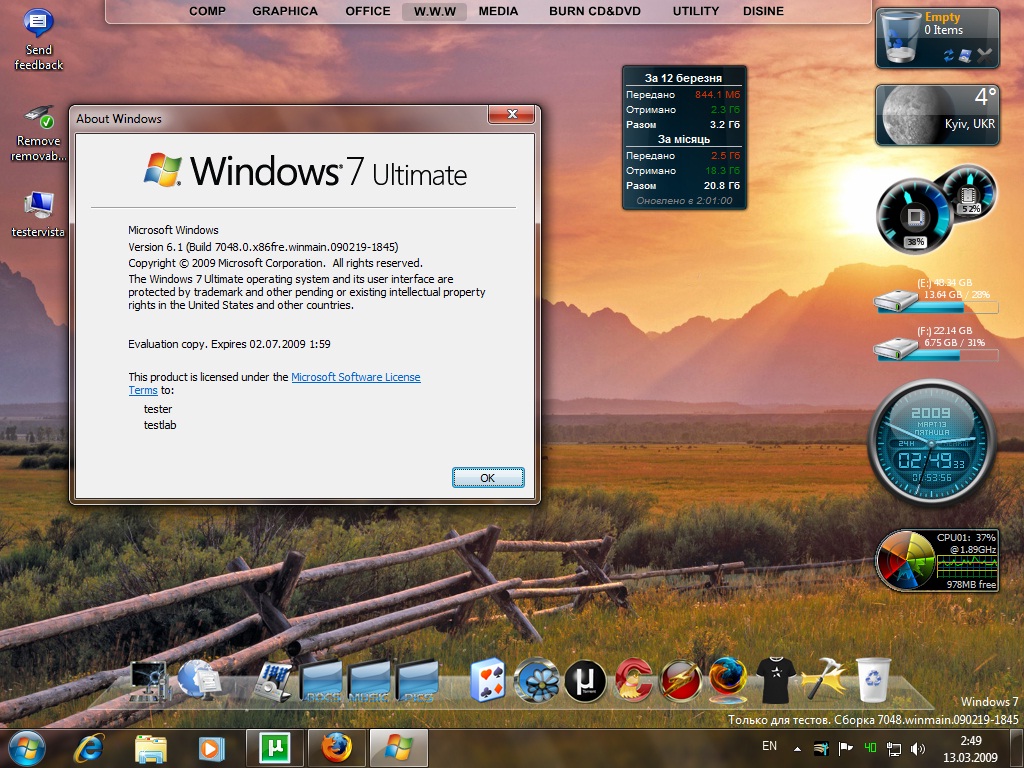Image resolution: width=1024 pixels, height=768 pixels.
Task: Click the EN language indicator
Action: coord(769,746)
